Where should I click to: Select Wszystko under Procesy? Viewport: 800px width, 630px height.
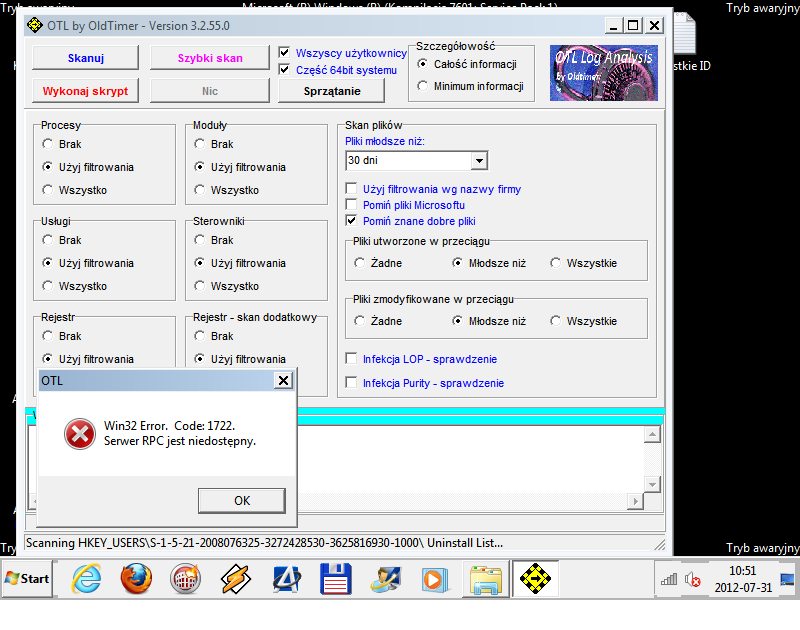click(47, 190)
